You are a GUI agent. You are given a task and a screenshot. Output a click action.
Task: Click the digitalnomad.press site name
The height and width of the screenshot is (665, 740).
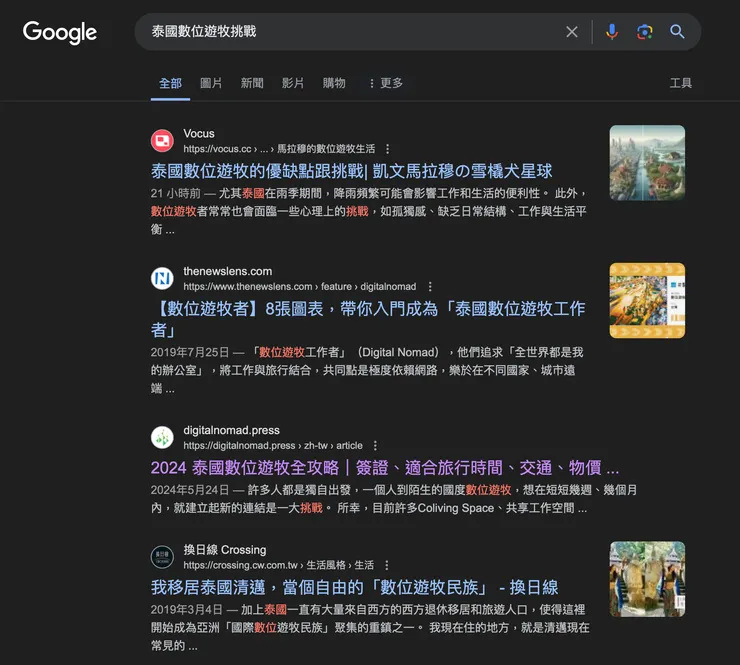pyautogui.click(x=231, y=430)
